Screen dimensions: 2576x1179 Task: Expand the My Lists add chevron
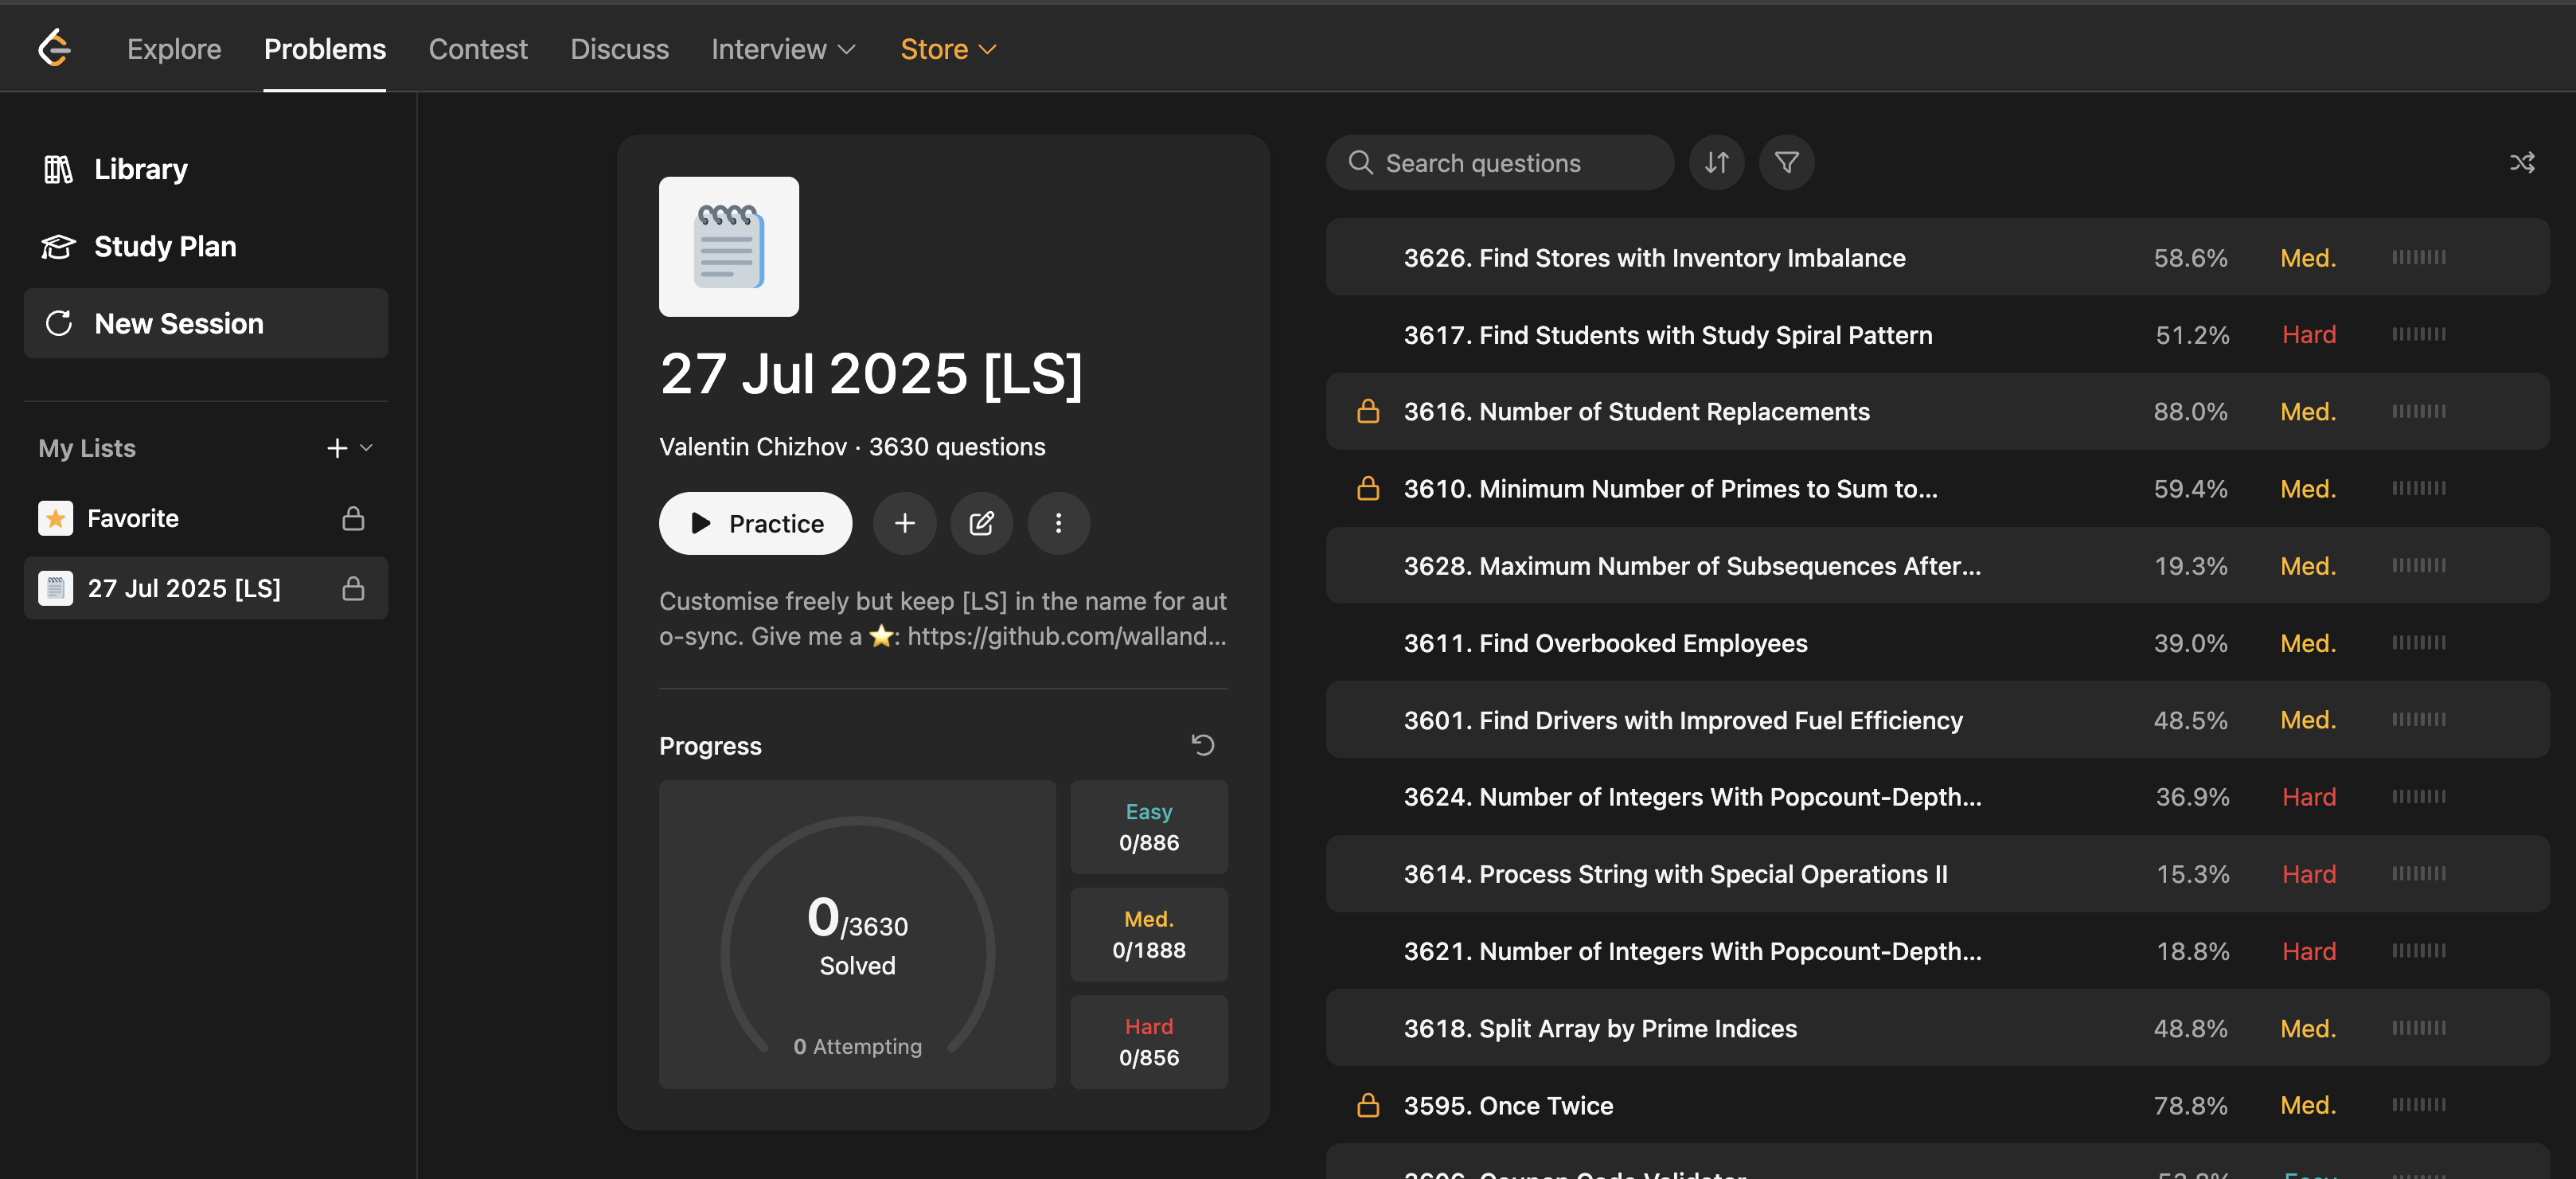tap(366, 448)
